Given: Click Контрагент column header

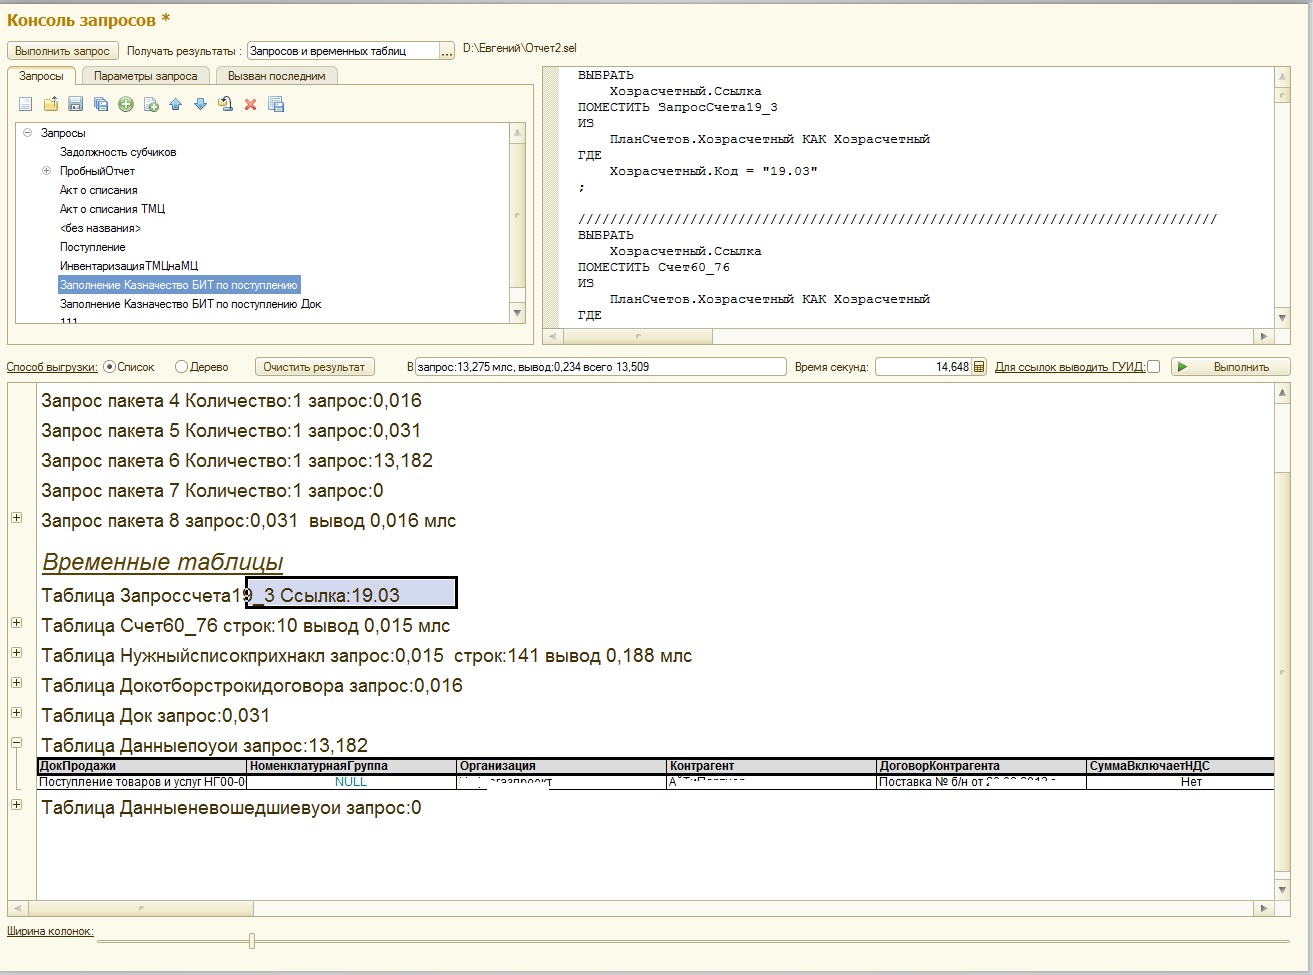Looking at the screenshot, I should [771, 766].
